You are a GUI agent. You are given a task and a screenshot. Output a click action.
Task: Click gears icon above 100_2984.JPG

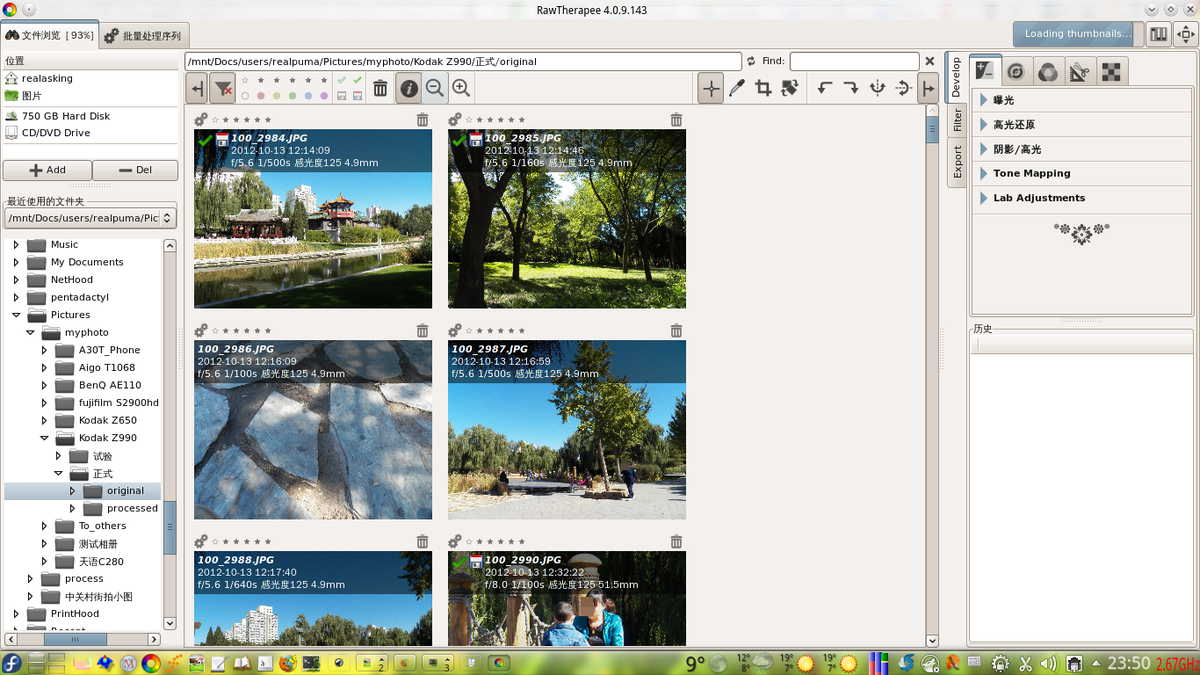pyautogui.click(x=201, y=120)
